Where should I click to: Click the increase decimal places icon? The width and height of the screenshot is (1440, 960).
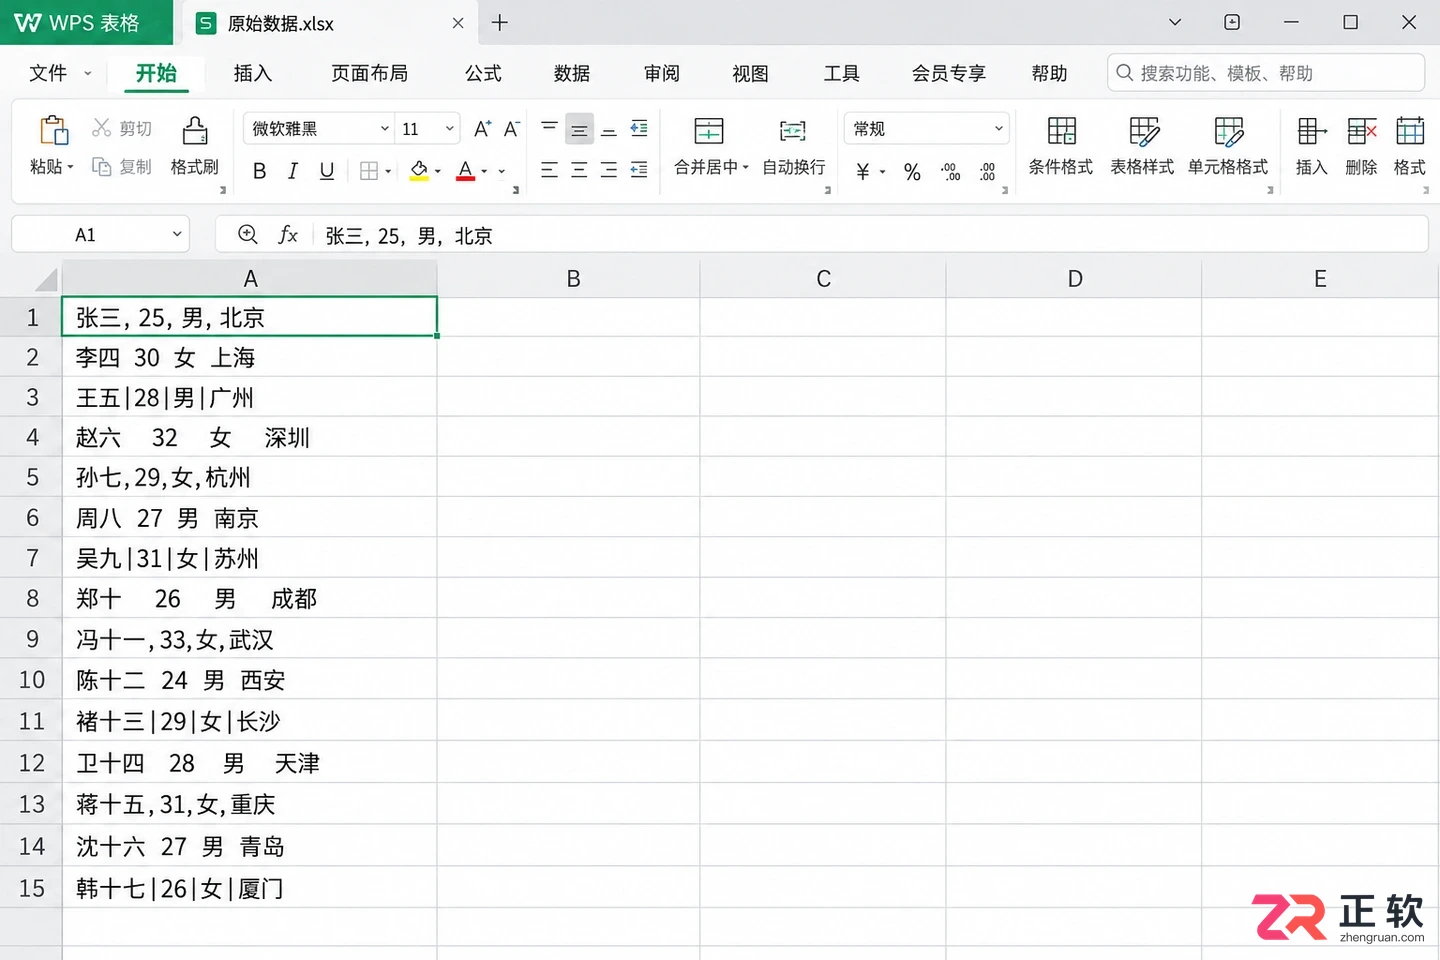pyautogui.click(x=950, y=172)
